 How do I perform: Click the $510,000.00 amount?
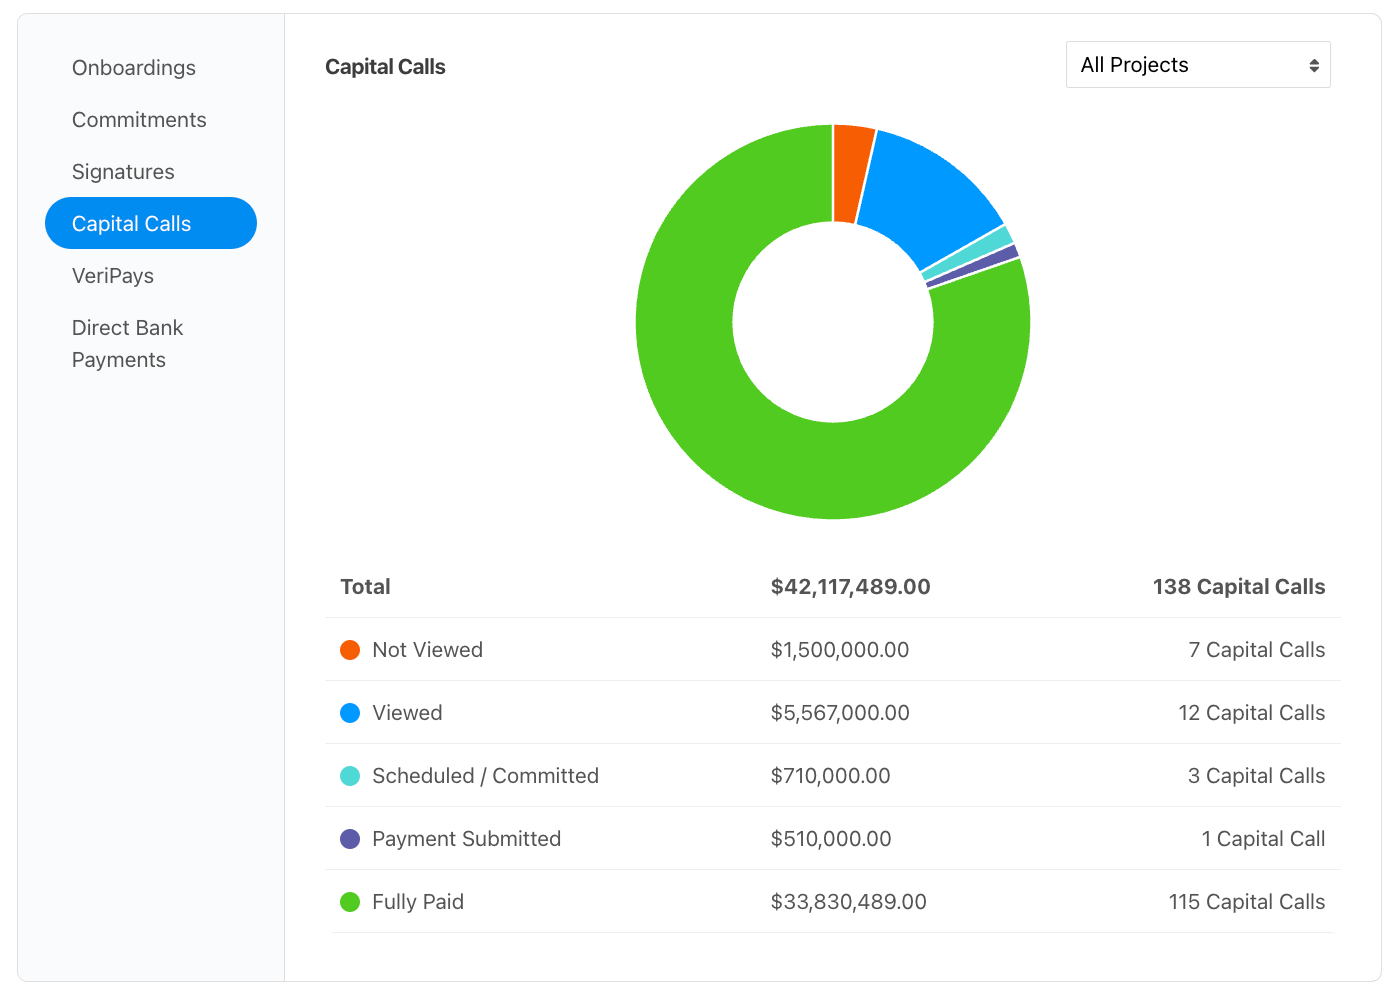[x=831, y=839]
